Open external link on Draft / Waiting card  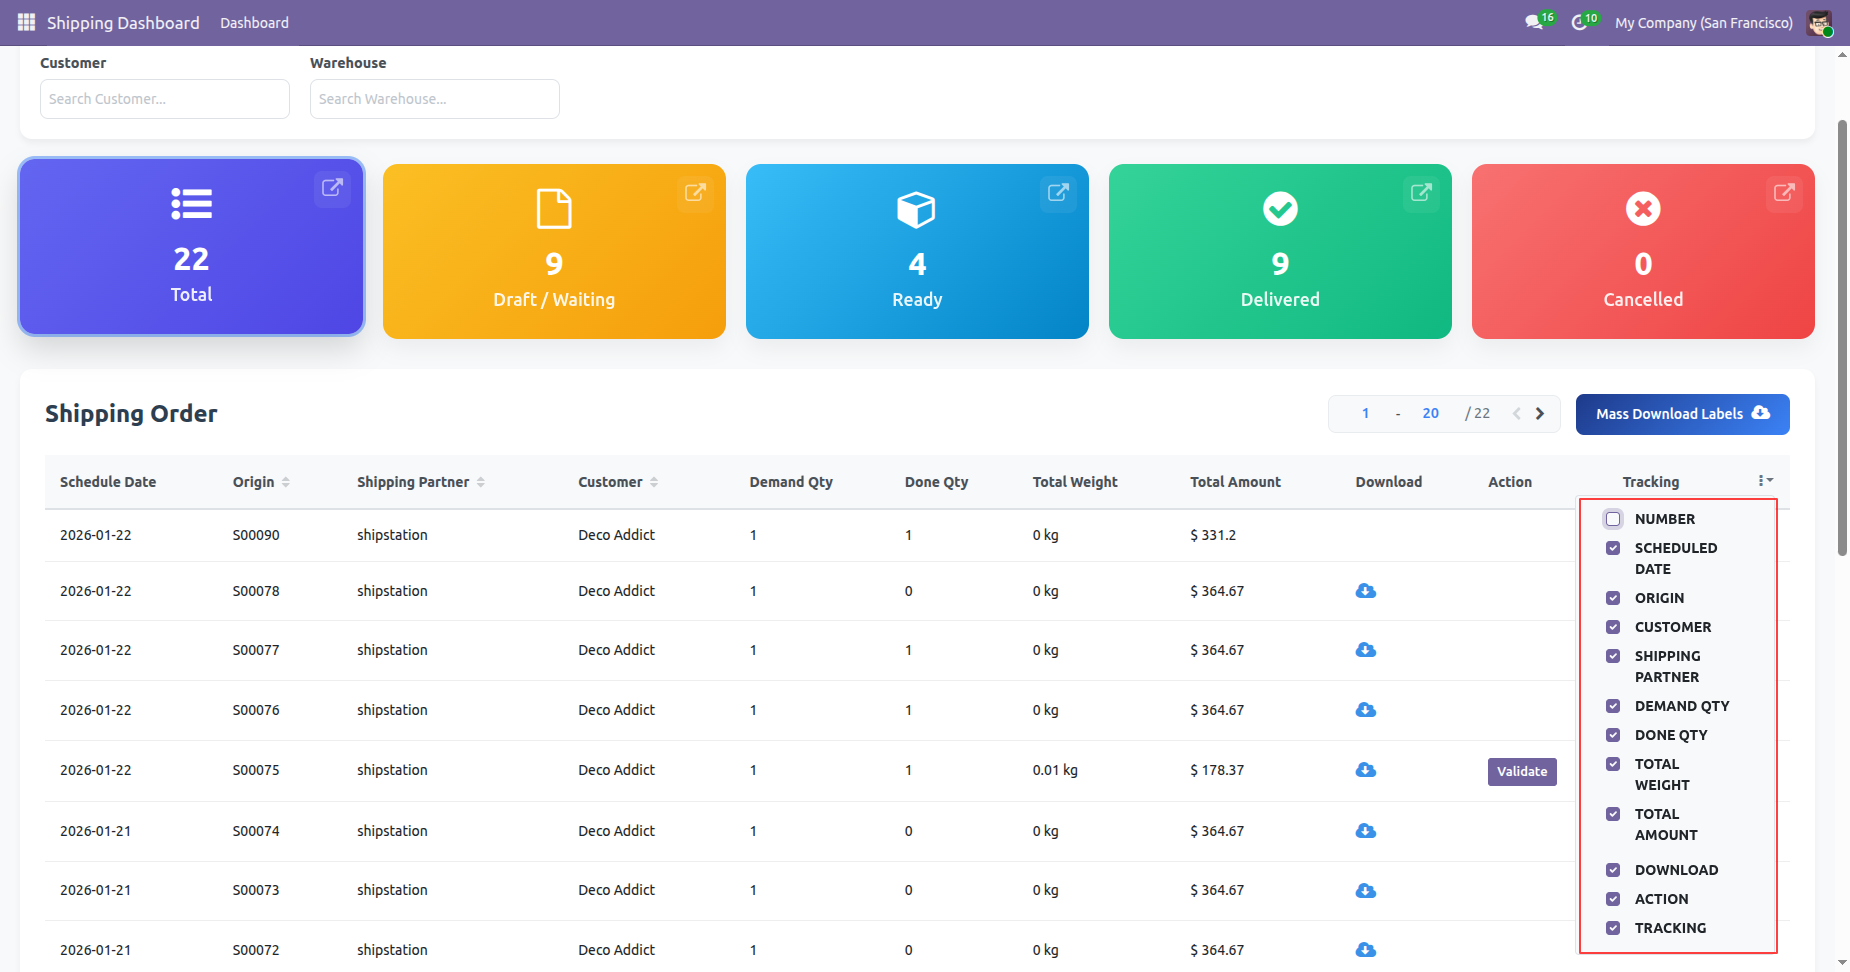point(695,192)
